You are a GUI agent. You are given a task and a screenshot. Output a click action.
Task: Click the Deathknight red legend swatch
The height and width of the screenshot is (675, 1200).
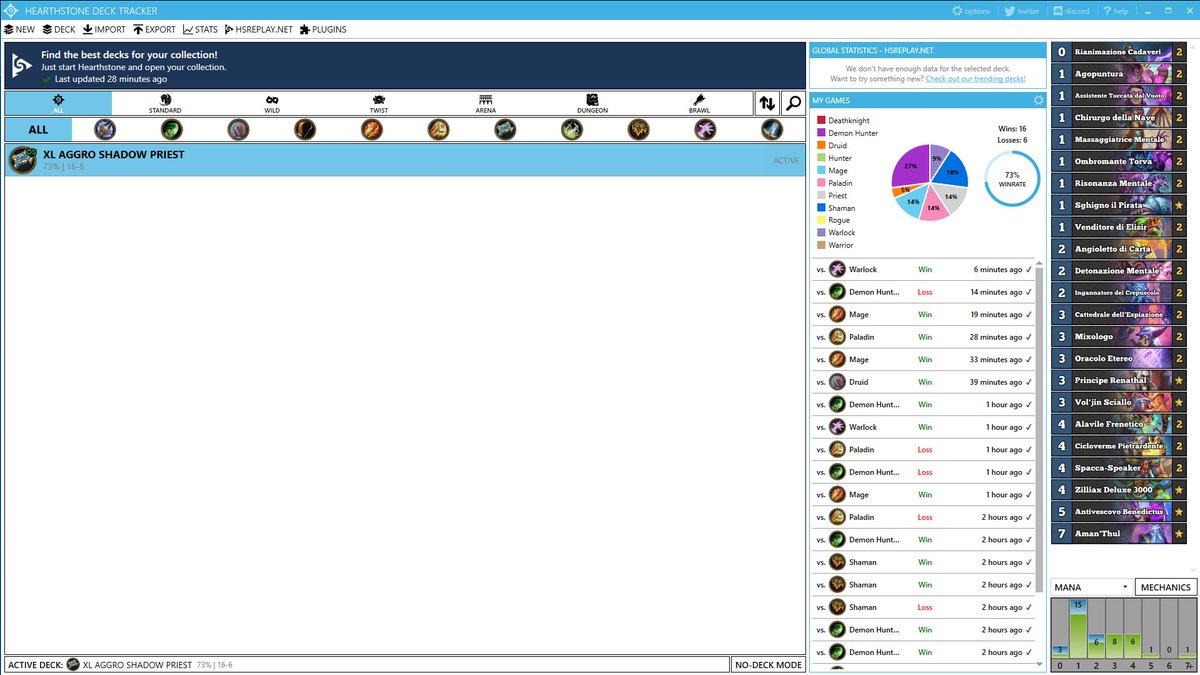tap(821, 120)
